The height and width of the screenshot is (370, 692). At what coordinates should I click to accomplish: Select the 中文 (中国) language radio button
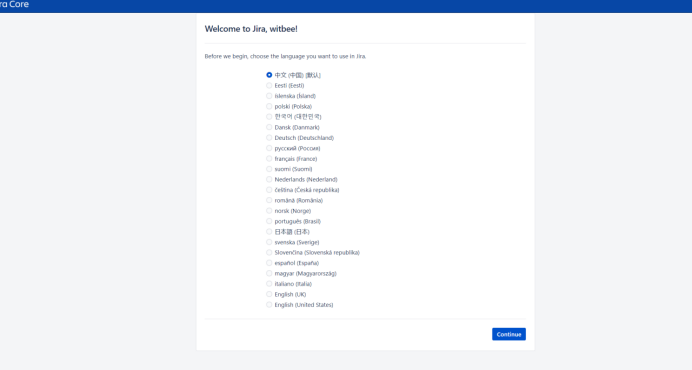[x=269, y=75]
